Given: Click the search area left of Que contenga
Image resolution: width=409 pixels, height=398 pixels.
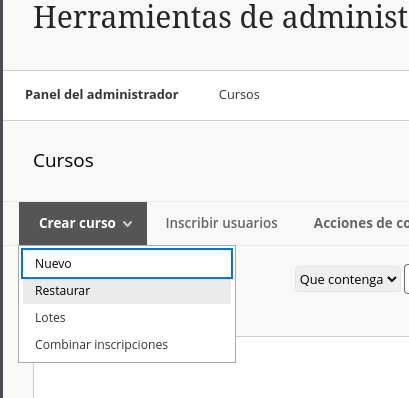Looking at the screenshot, I should 265,279.
